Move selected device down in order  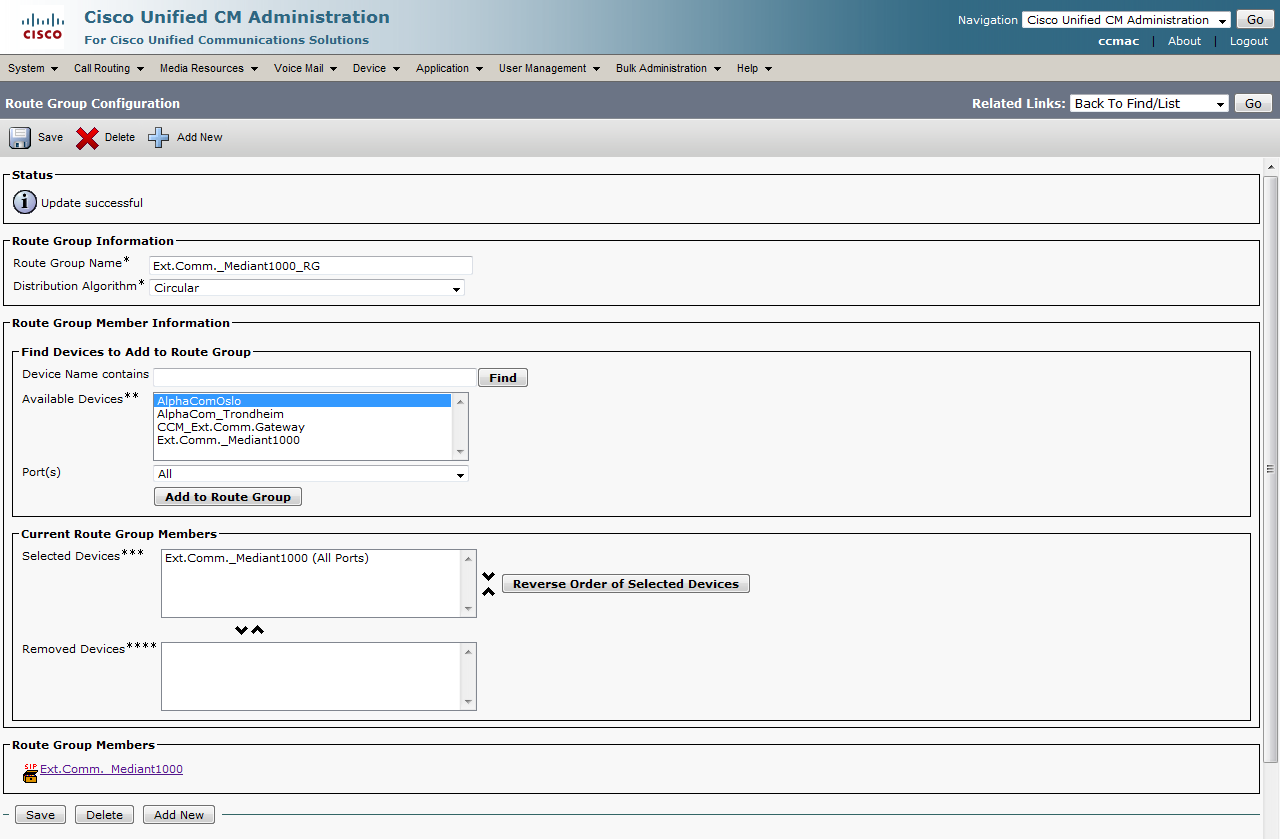(x=488, y=576)
